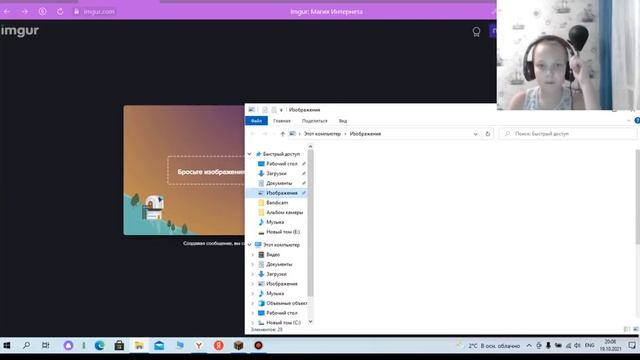
Task: Open Microsoft Edge from taskbar
Action: (99, 346)
